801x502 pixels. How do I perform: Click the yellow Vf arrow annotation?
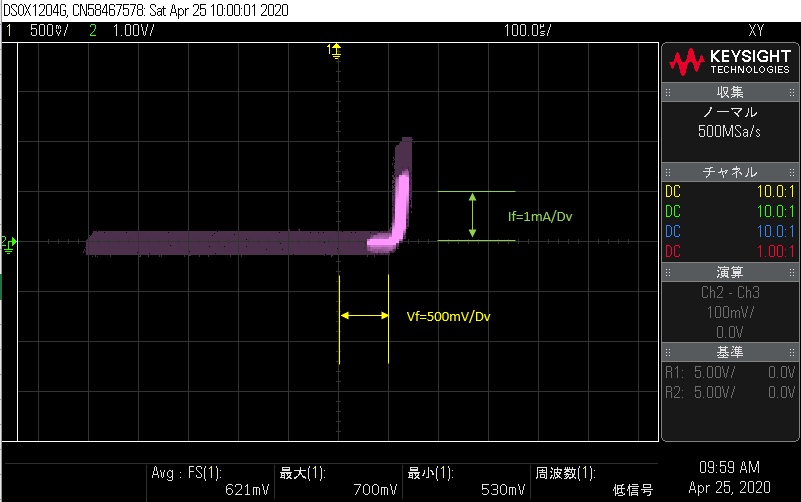[x=364, y=315]
